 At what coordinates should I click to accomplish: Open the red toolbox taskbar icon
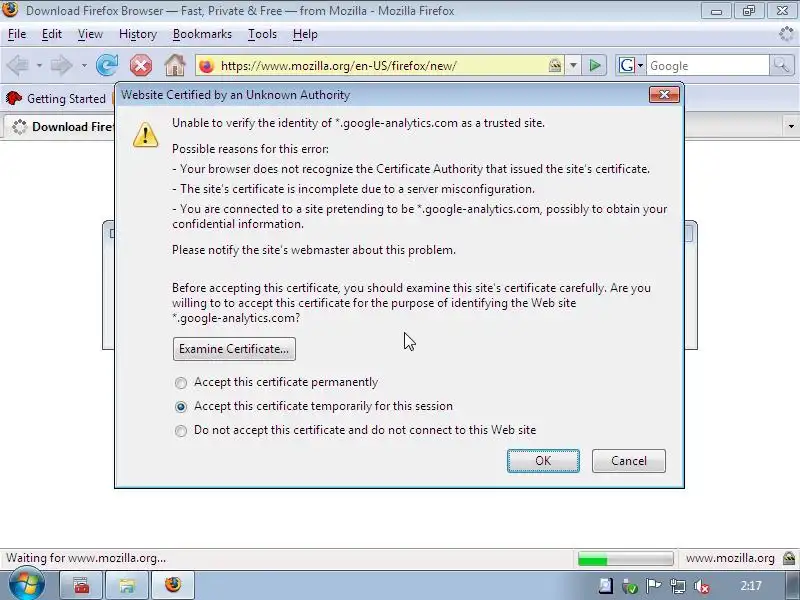click(x=82, y=585)
